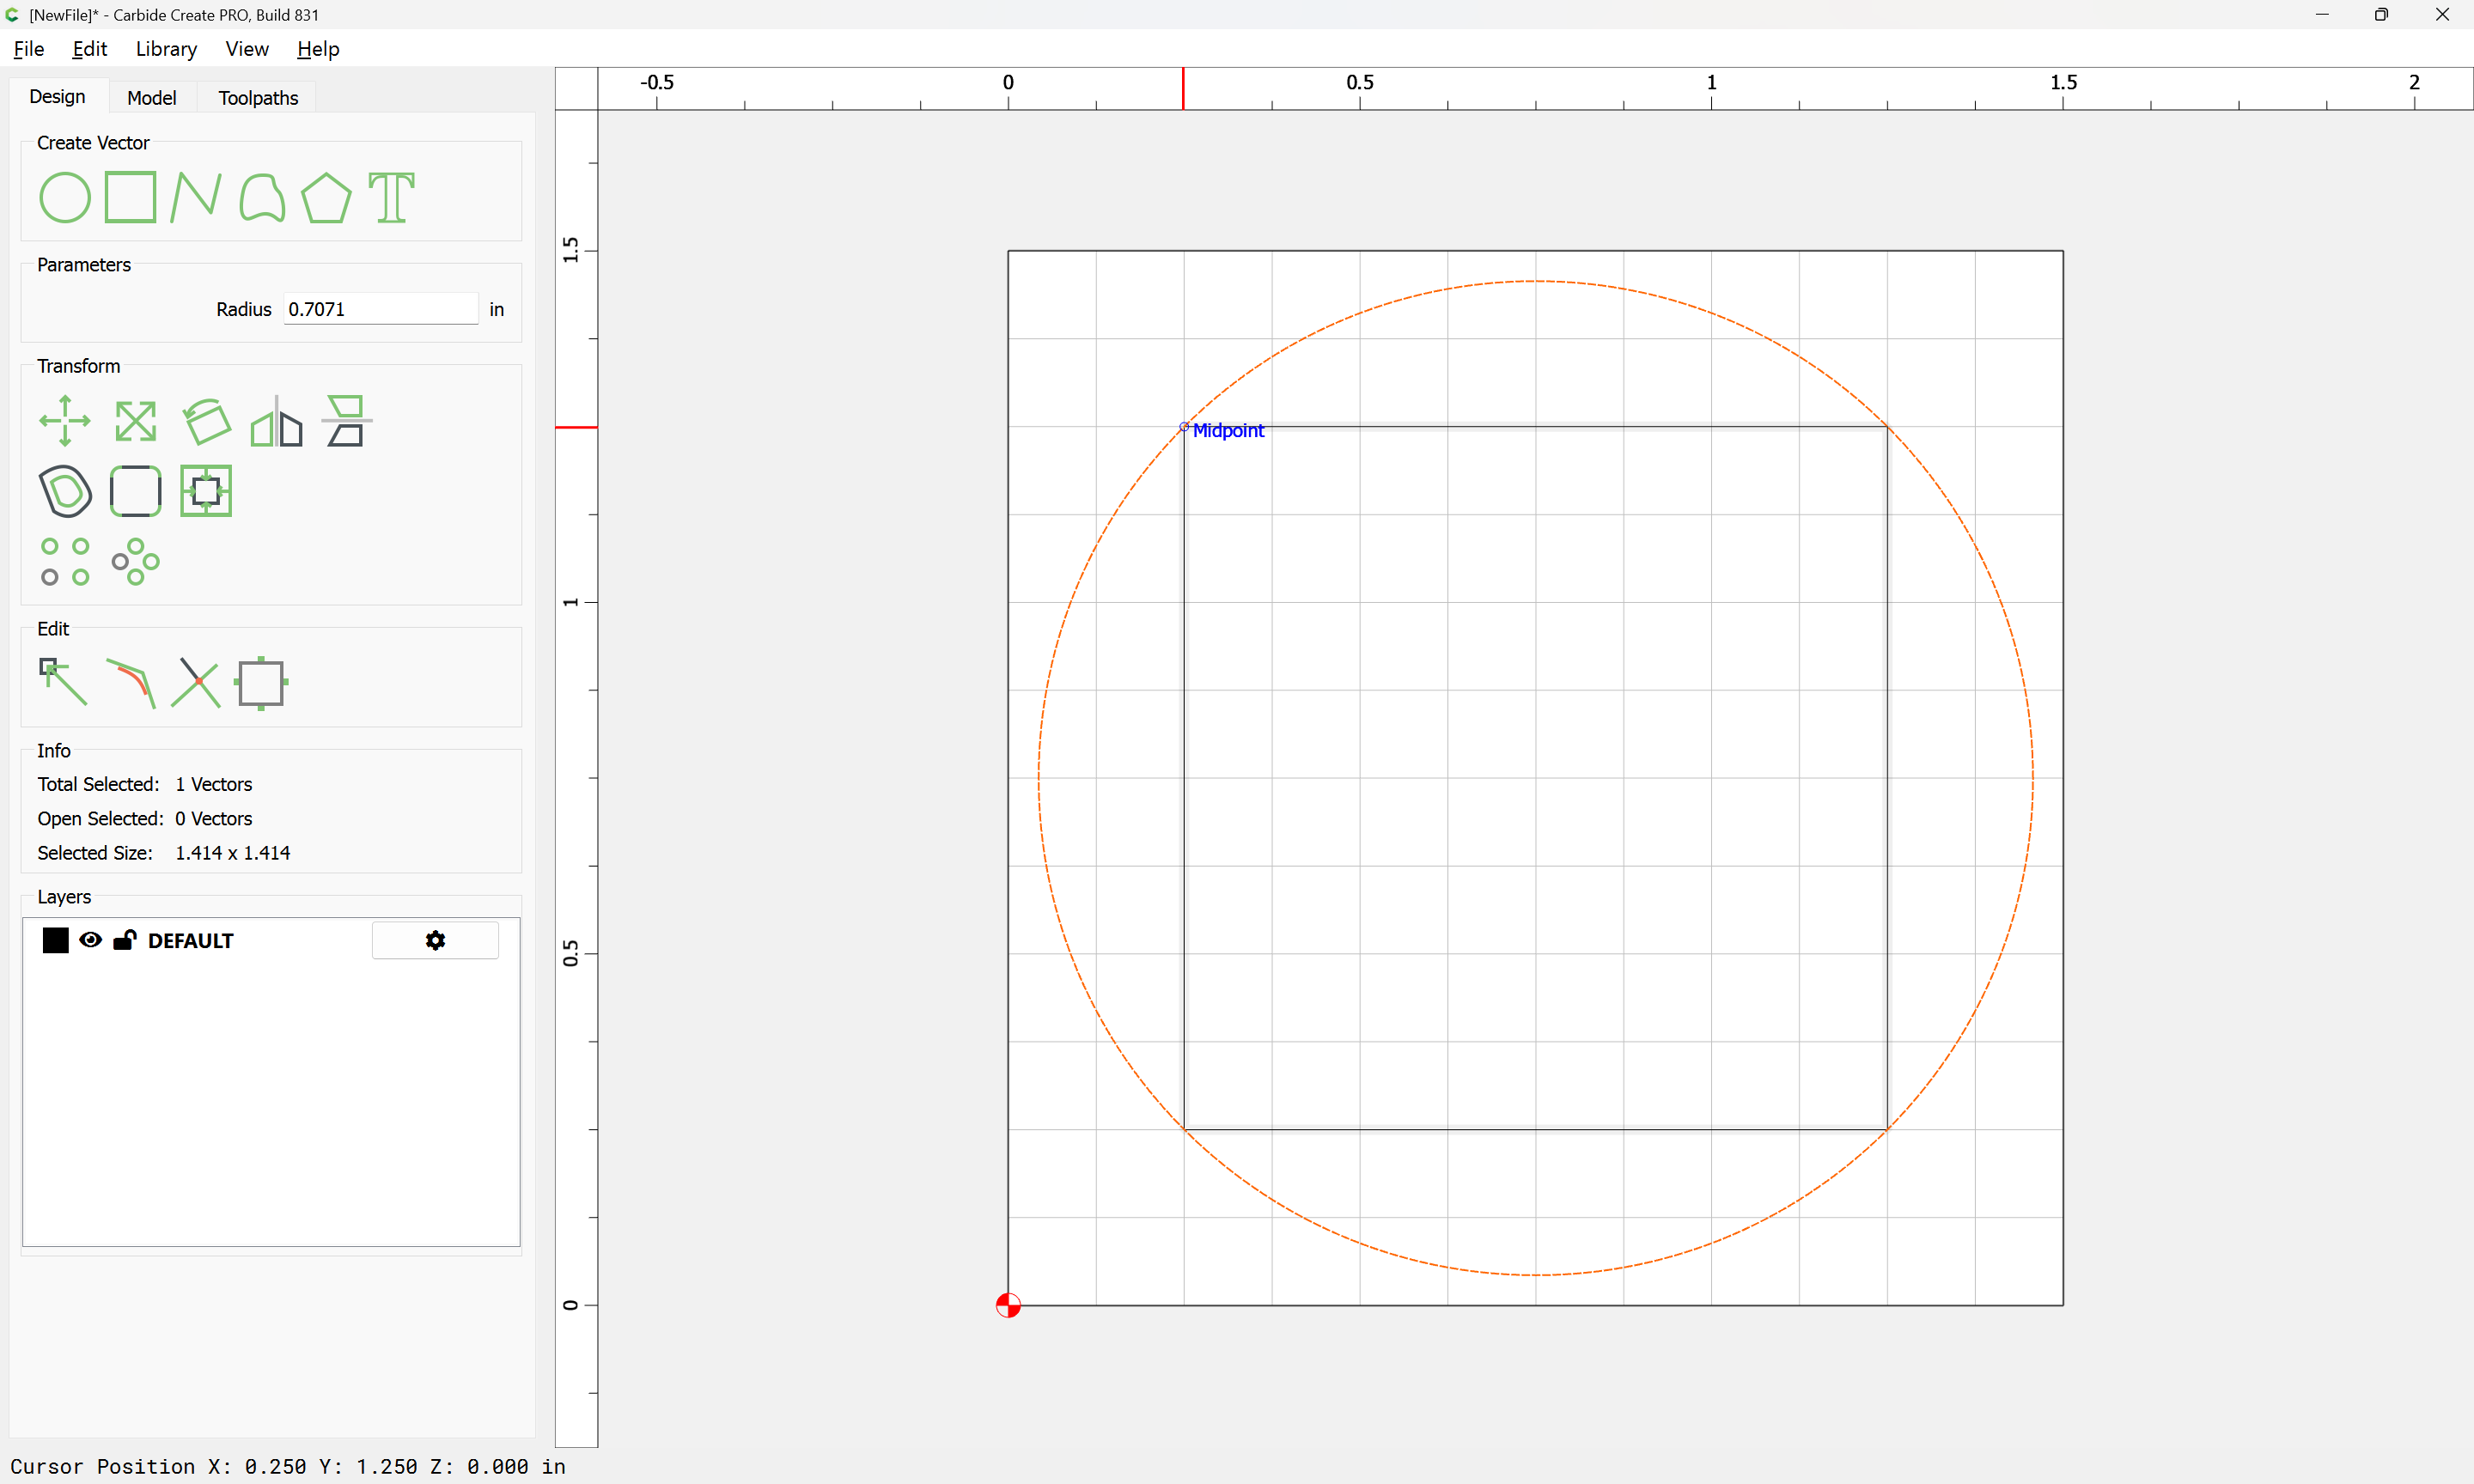This screenshot has height=1484, width=2474.
Task: Open Offset Vectors tool
Action: coord(64,491)
